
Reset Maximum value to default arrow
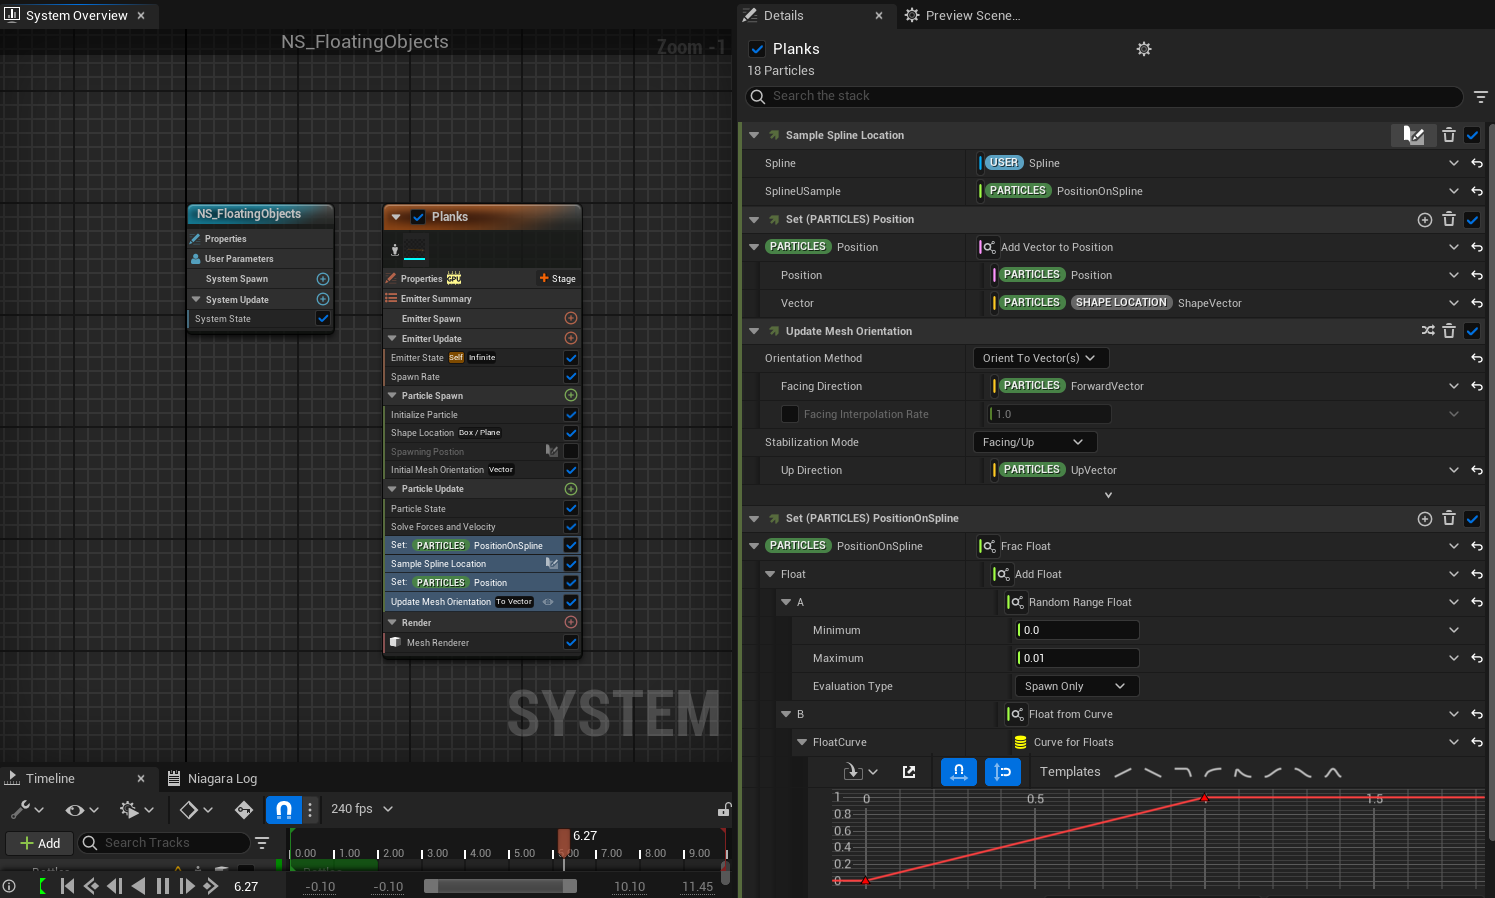1477,658
